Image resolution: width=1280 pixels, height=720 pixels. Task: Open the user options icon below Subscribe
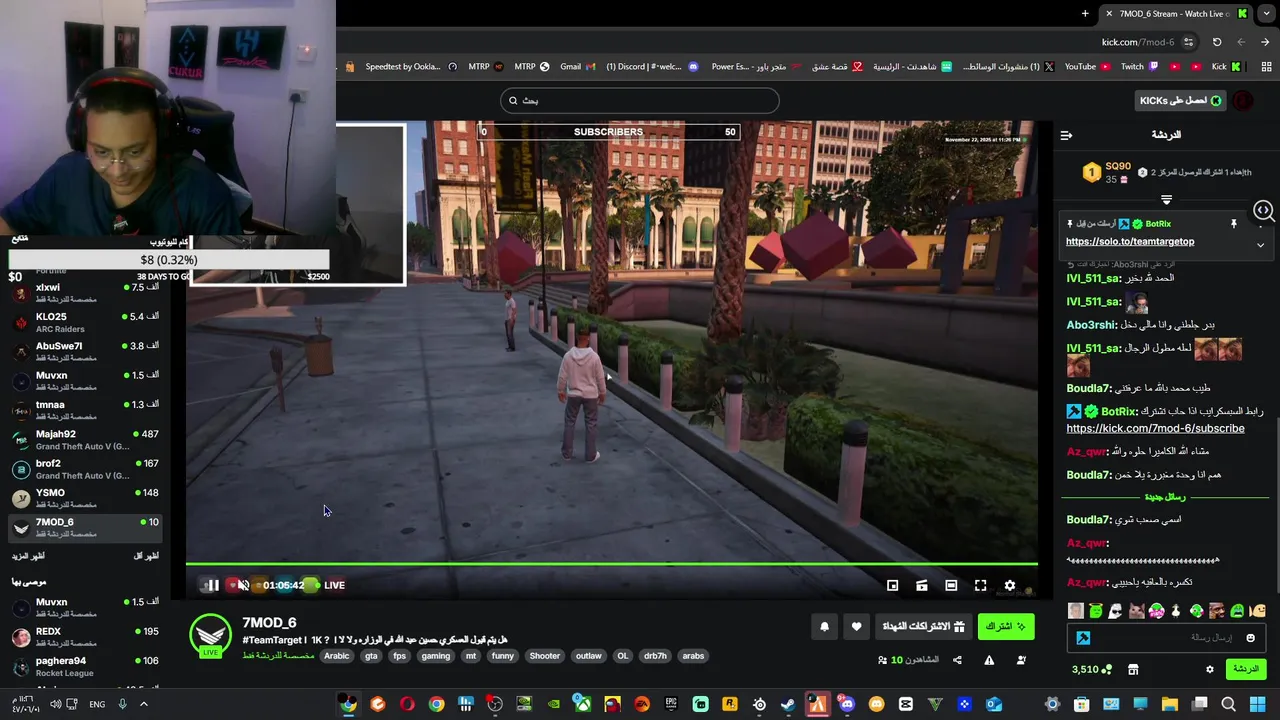pyautogui.click(x=1021, y=660)
